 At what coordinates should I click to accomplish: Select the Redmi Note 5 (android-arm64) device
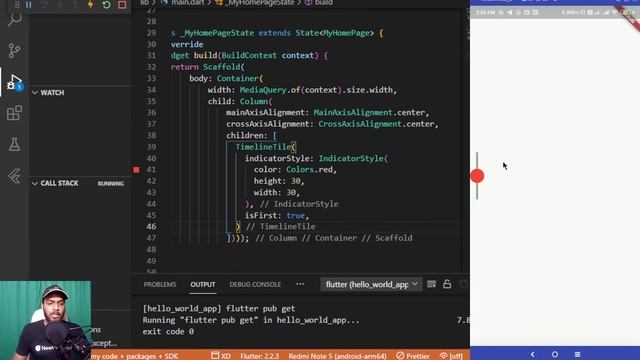[x=338, y=356]
